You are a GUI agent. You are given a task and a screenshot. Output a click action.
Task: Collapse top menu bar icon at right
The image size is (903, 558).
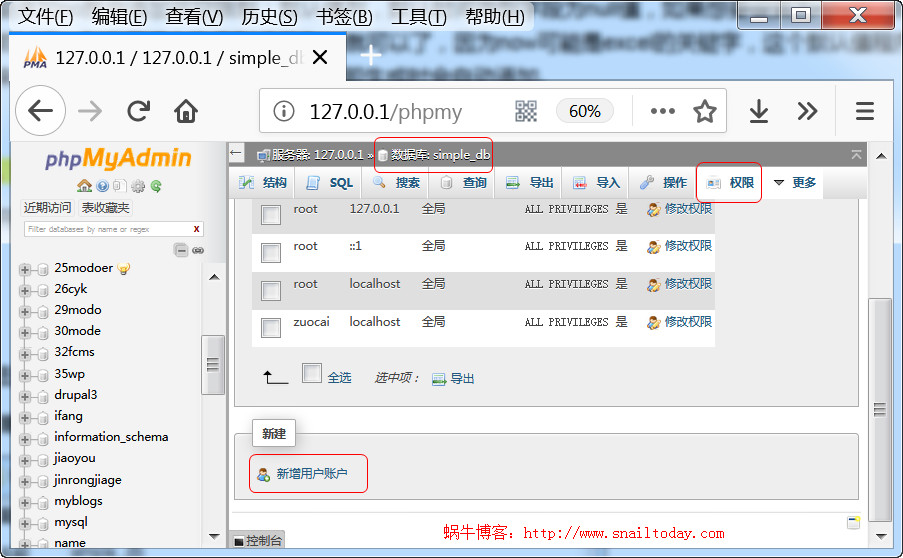[x=856, y=154]
